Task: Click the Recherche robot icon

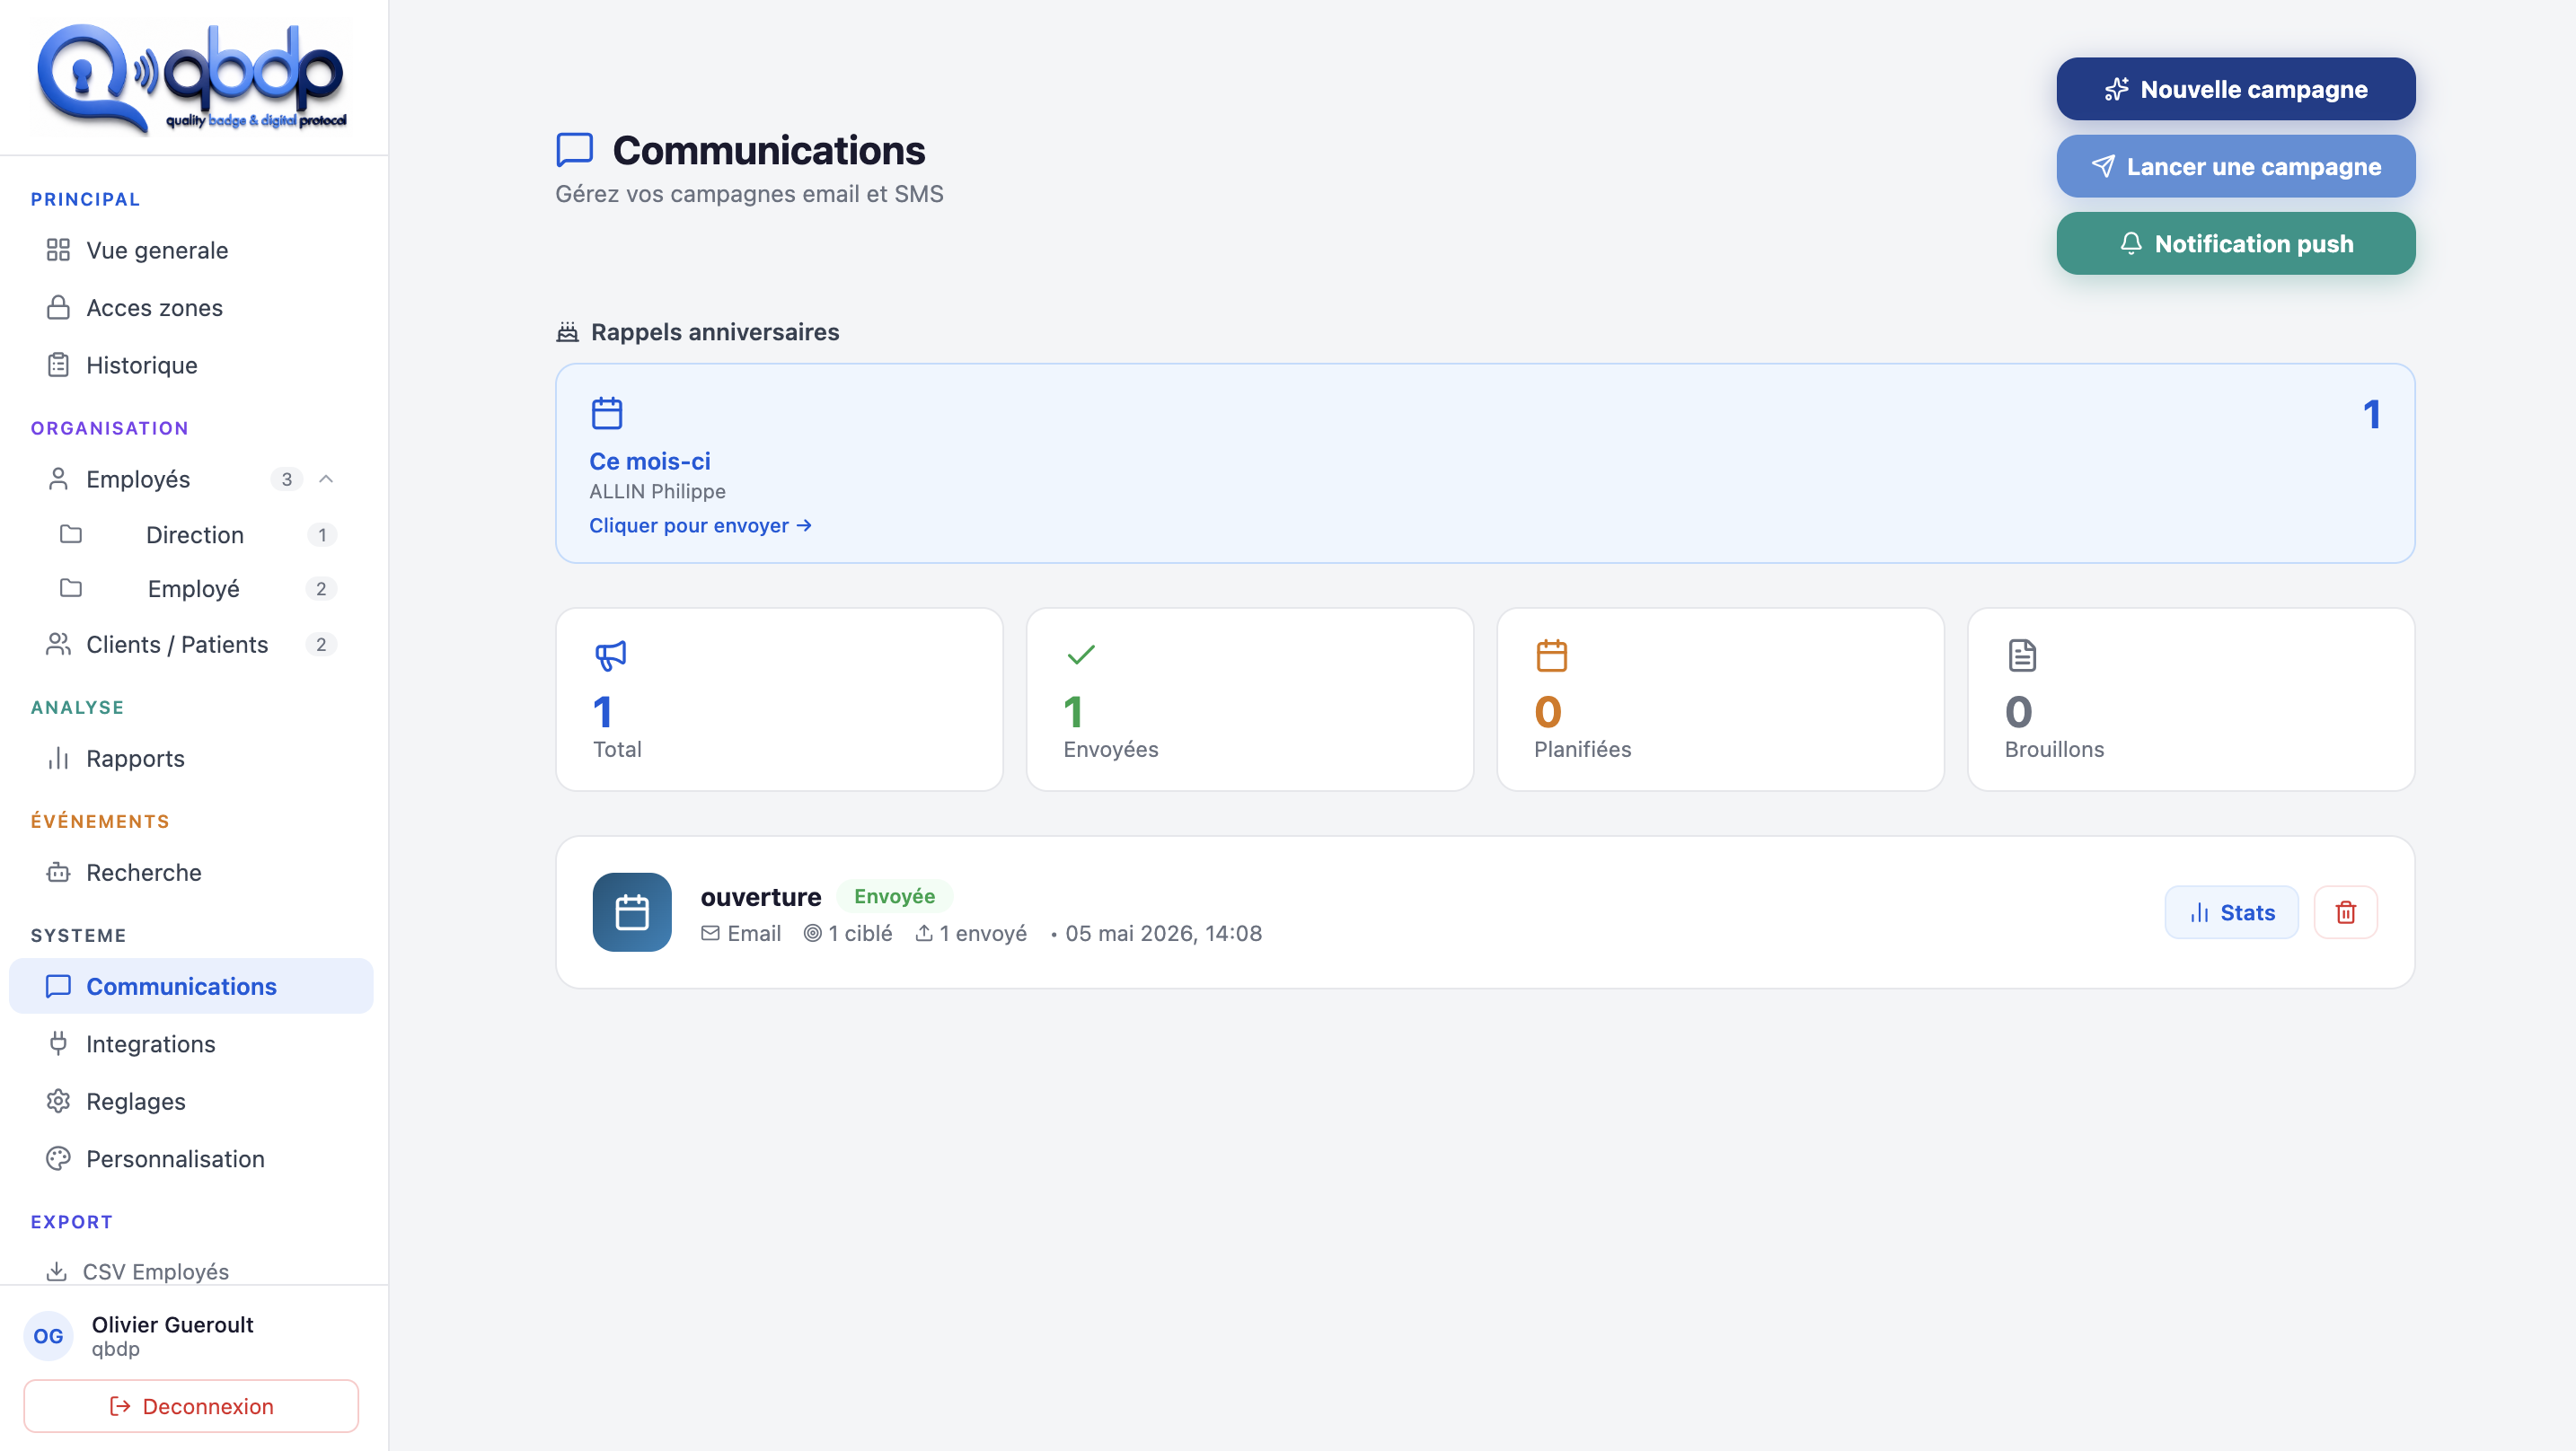Action: (58, 872)
